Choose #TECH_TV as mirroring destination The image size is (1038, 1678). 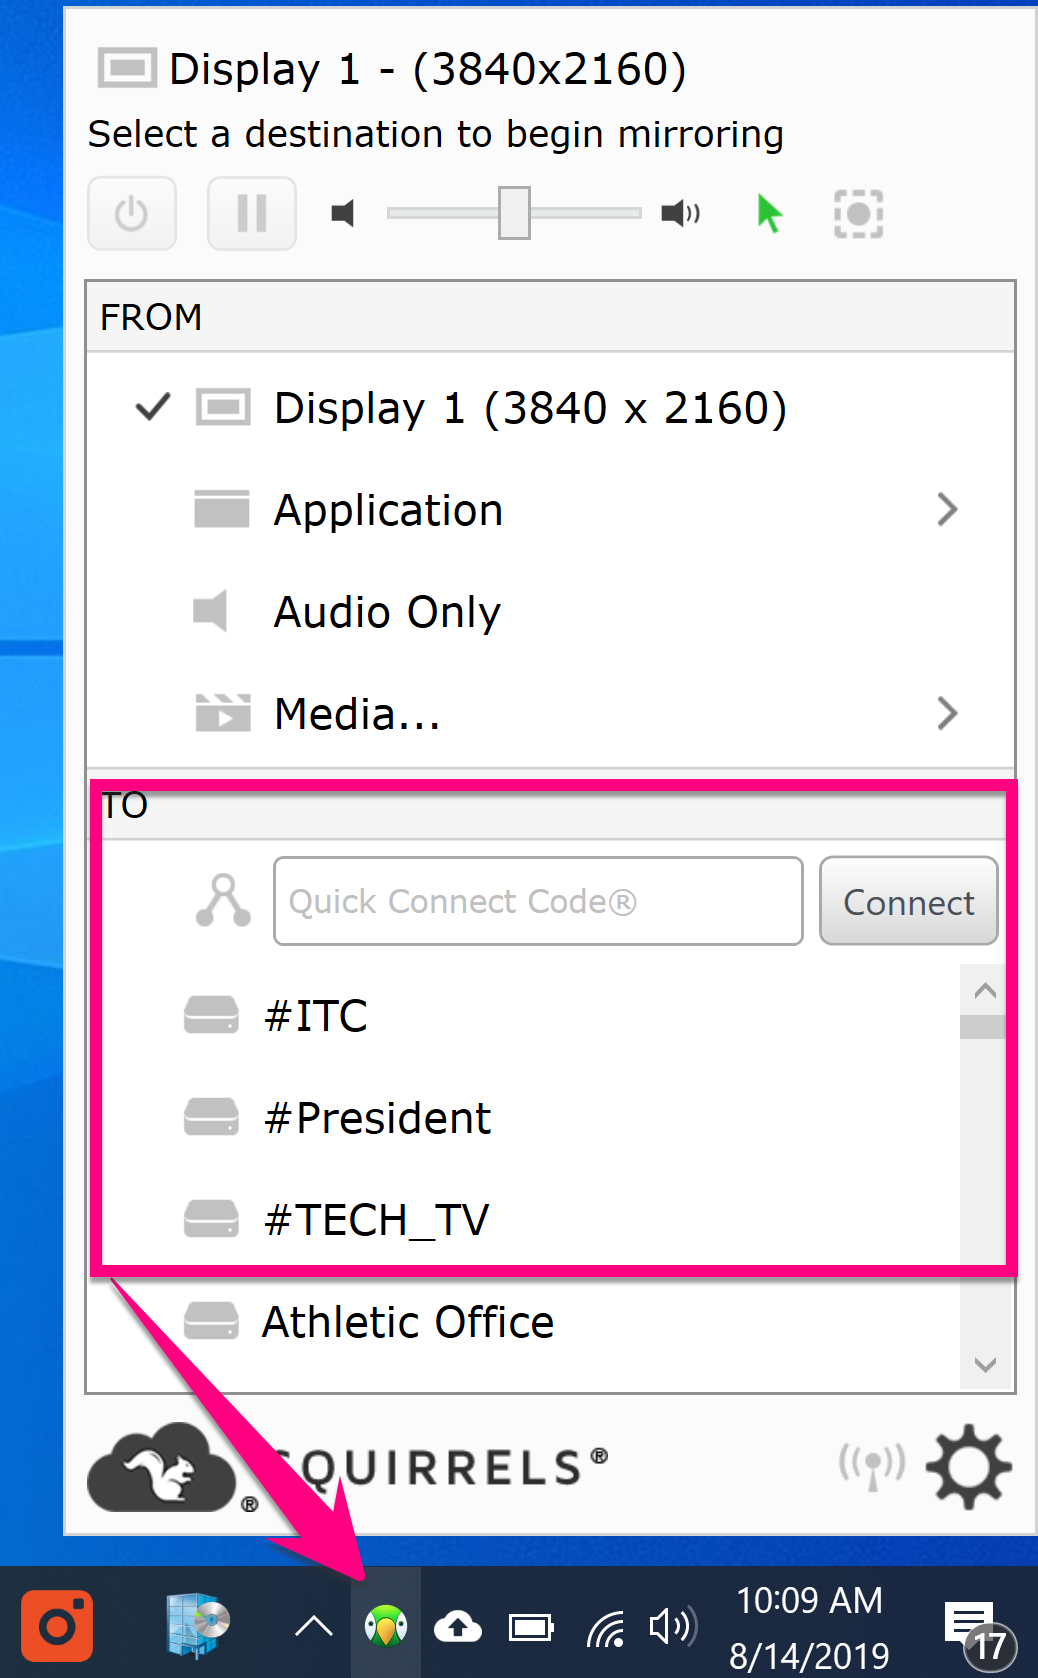pyautogui.click(x=377, y=1219)
